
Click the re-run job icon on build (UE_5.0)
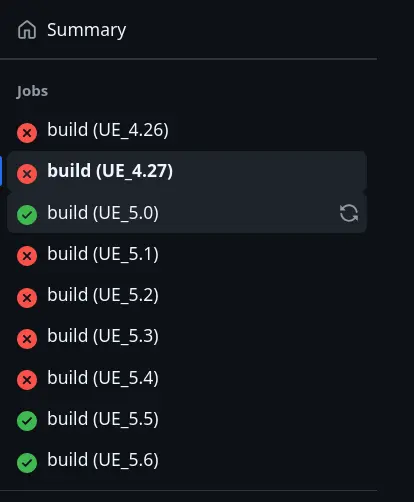tap(349, 213)
